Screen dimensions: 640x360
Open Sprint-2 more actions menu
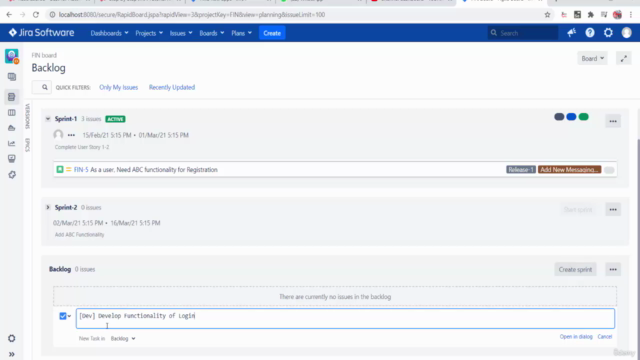(613, 209)
